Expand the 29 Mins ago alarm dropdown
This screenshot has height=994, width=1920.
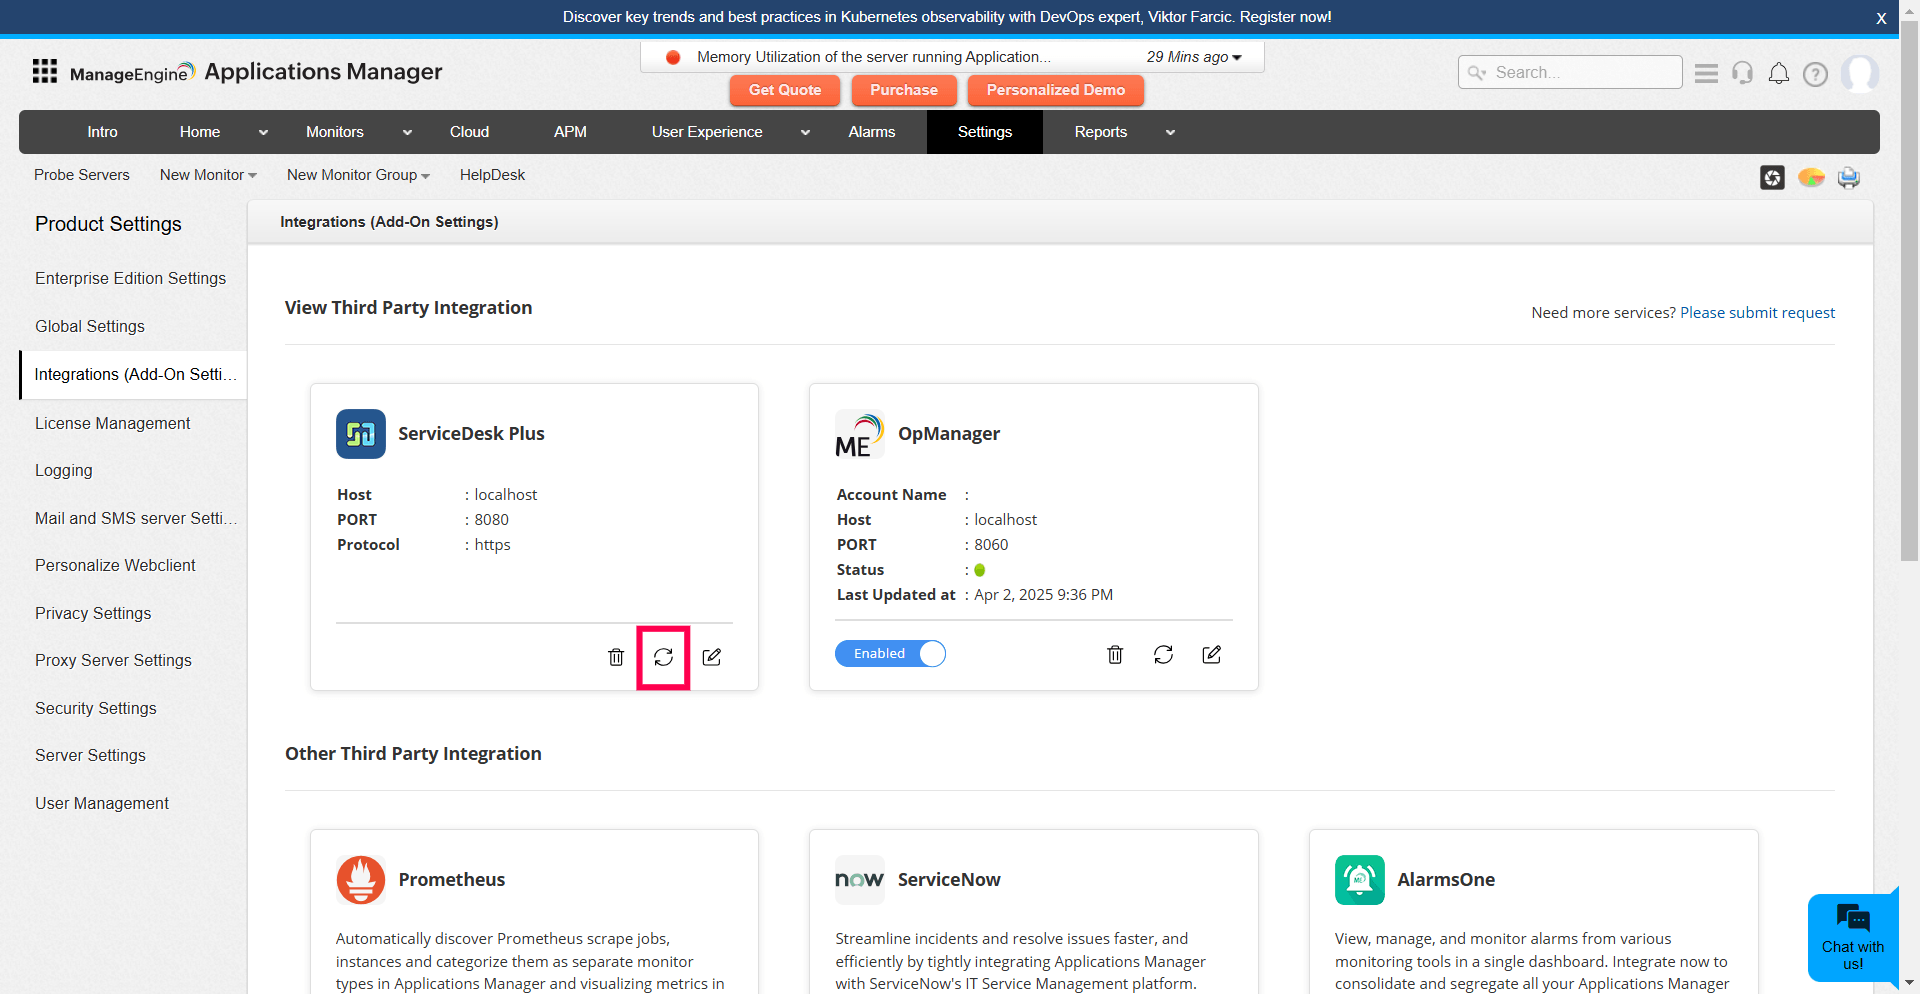1194,57
